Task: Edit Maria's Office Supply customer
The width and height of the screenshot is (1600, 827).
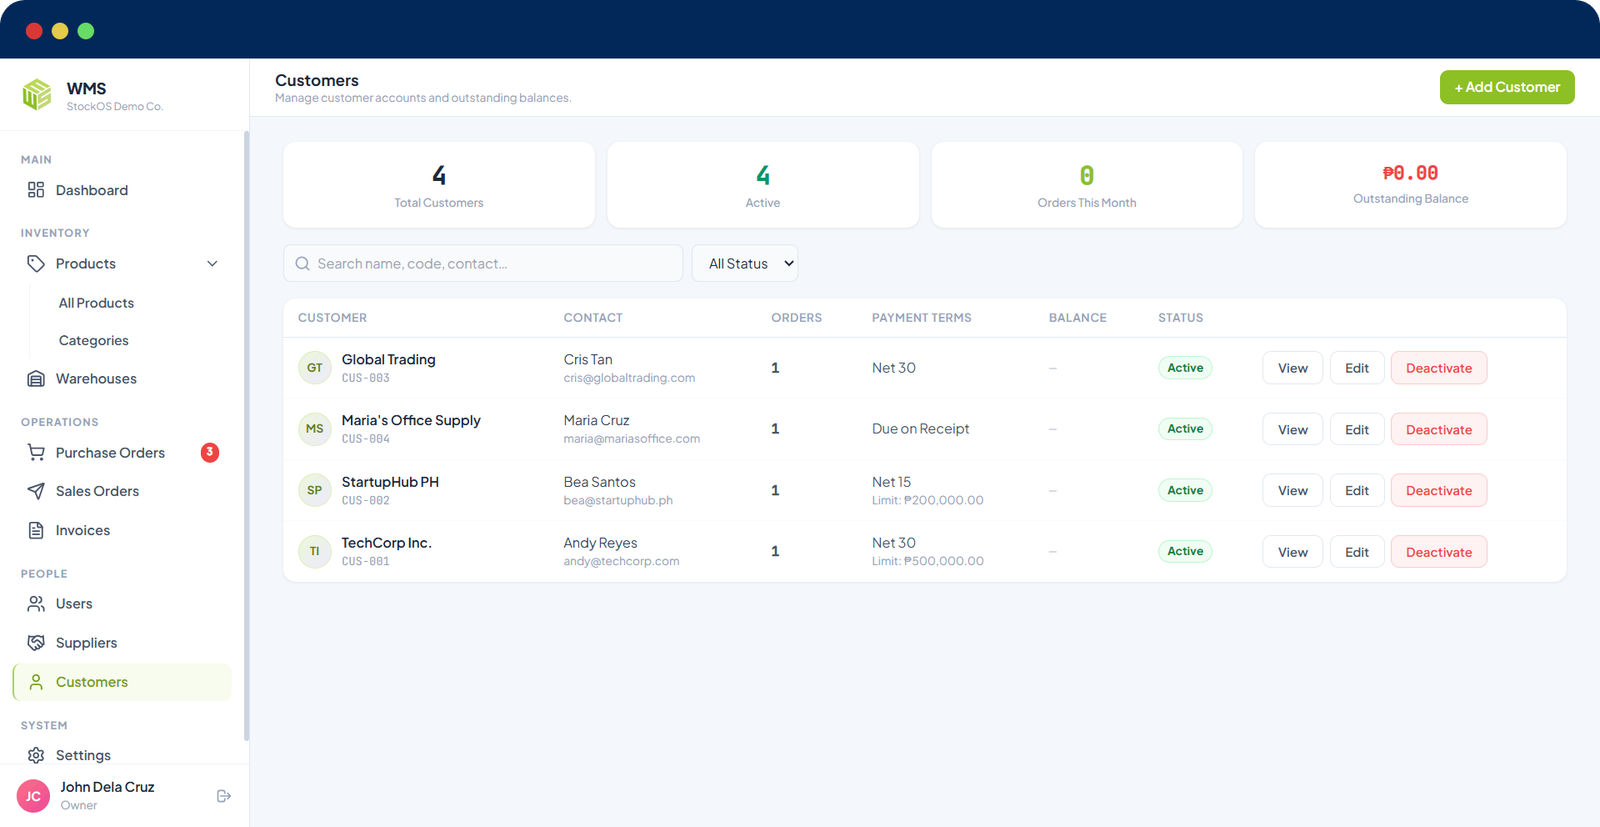Action: (1357, 430)
